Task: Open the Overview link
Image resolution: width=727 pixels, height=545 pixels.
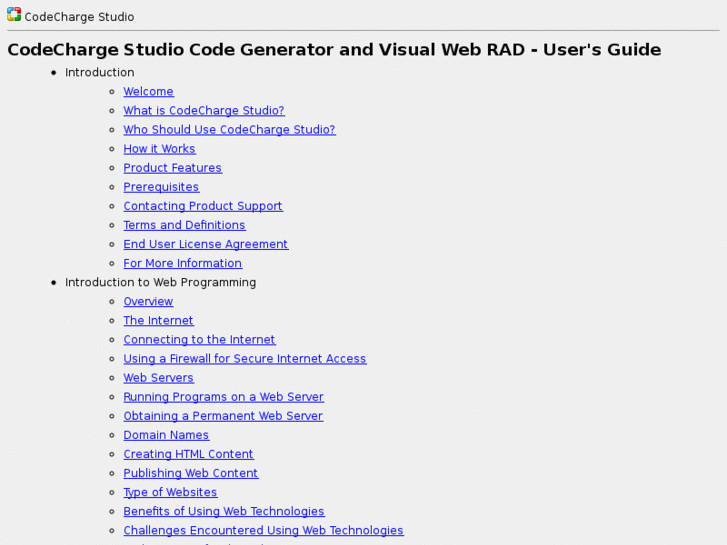Action: point(148,302)
